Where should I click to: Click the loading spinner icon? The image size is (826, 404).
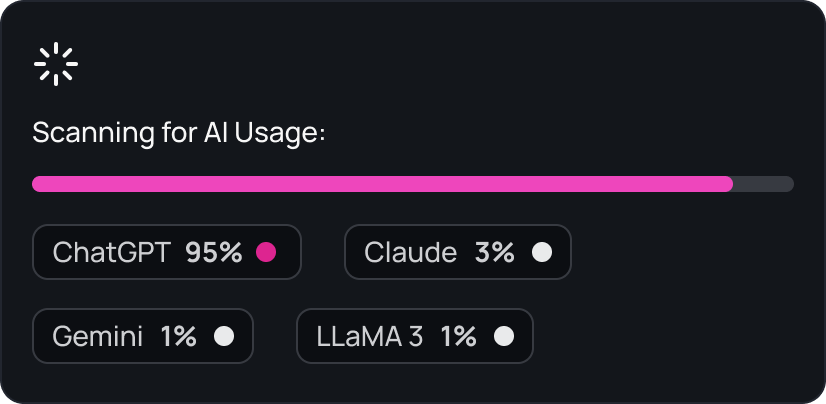[x=55, y=64]
